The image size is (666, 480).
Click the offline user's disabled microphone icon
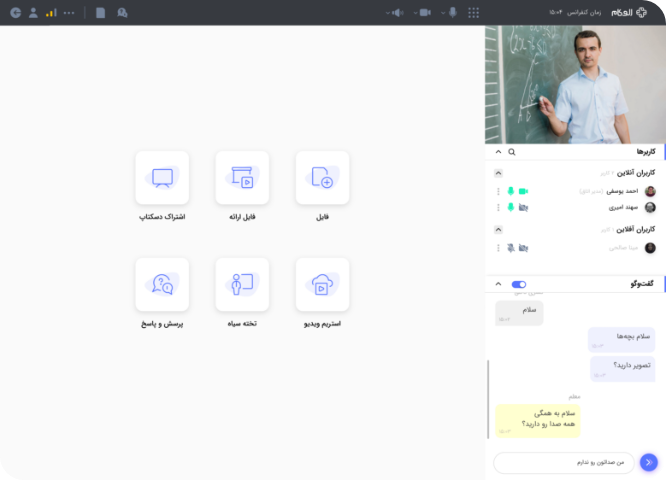tap(511, 248)
